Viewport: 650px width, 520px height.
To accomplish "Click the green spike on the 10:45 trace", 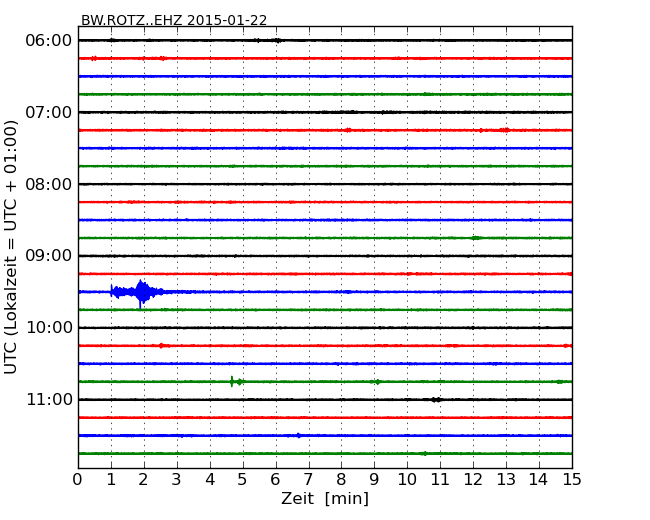I will click(232, 381).
